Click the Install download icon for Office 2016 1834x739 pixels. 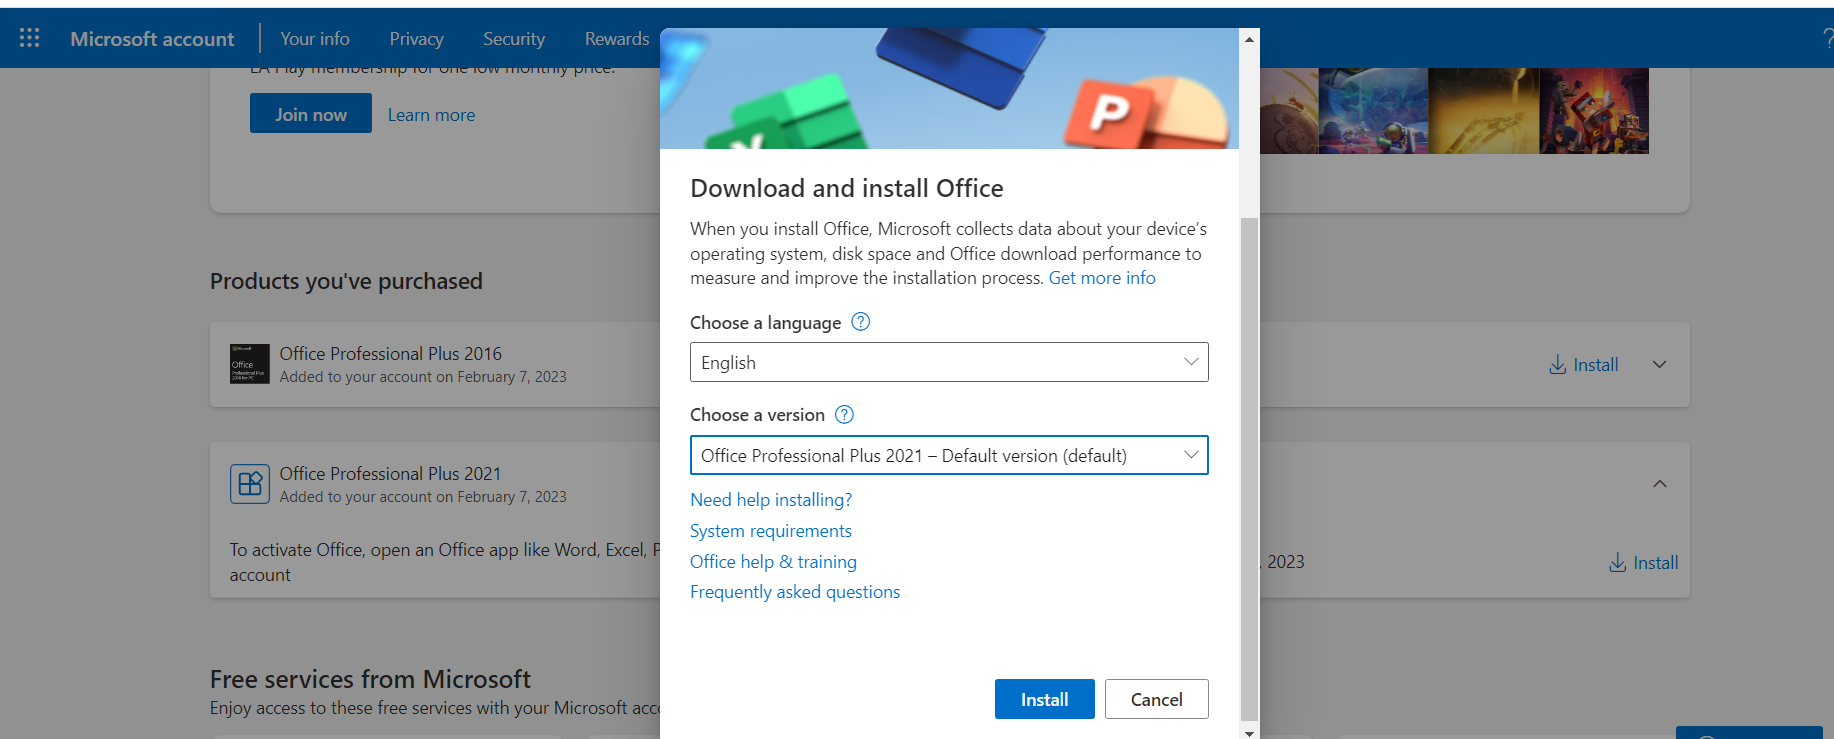click(x=1557, y=365)
